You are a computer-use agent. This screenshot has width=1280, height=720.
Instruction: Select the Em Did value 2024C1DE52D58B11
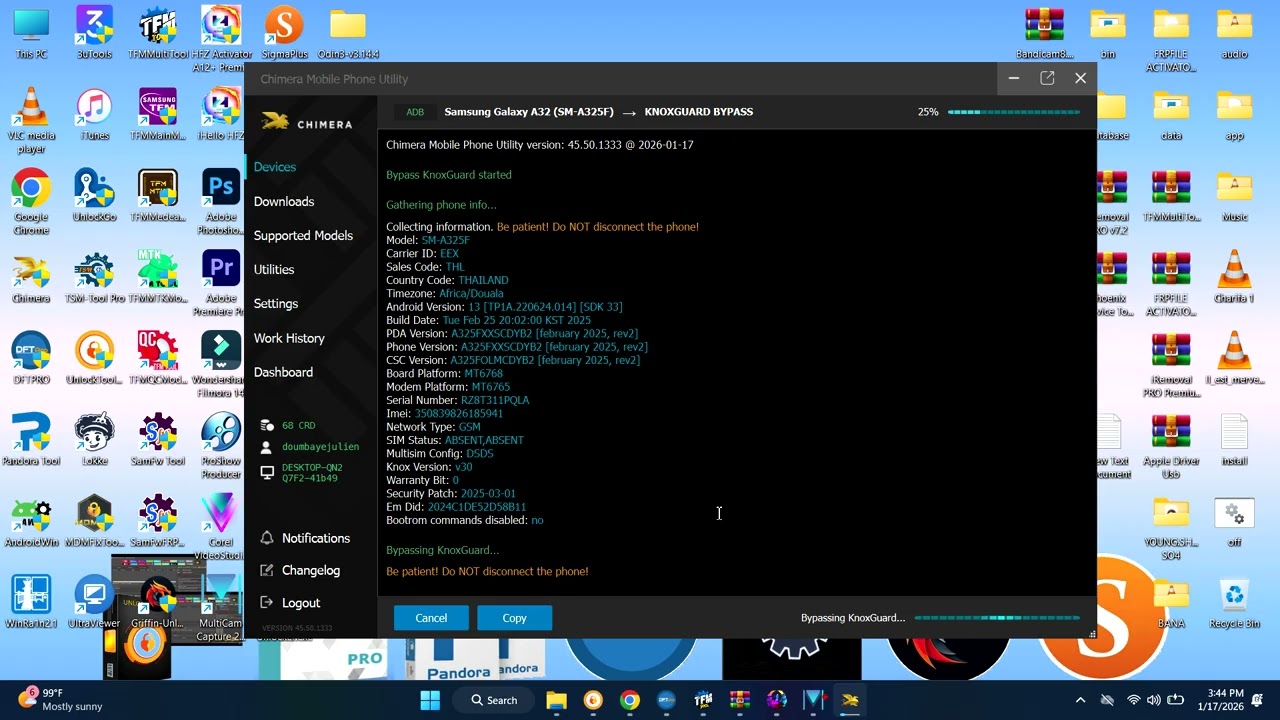(x=477, y=507)
